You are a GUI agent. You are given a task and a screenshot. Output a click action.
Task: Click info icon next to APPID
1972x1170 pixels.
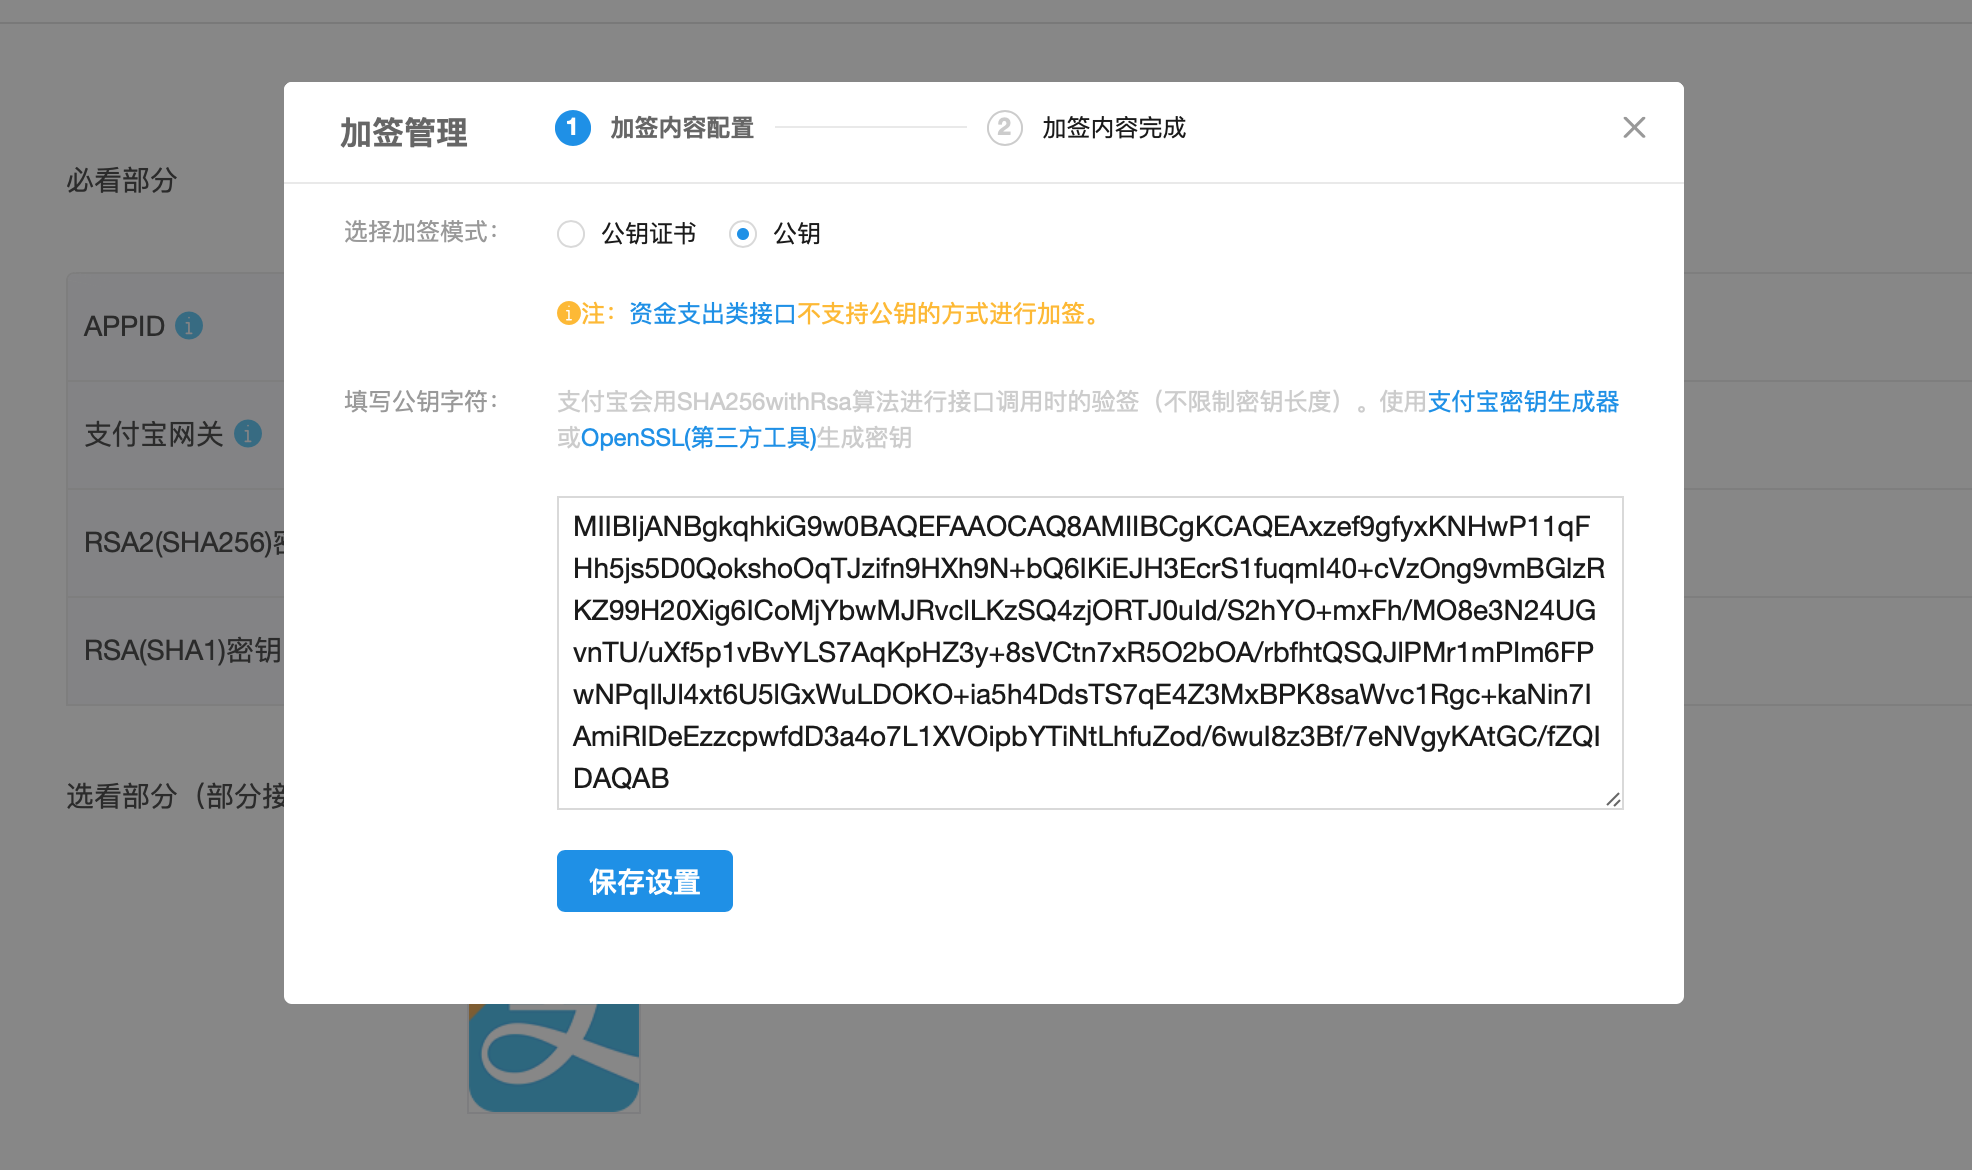click(189, 326)
